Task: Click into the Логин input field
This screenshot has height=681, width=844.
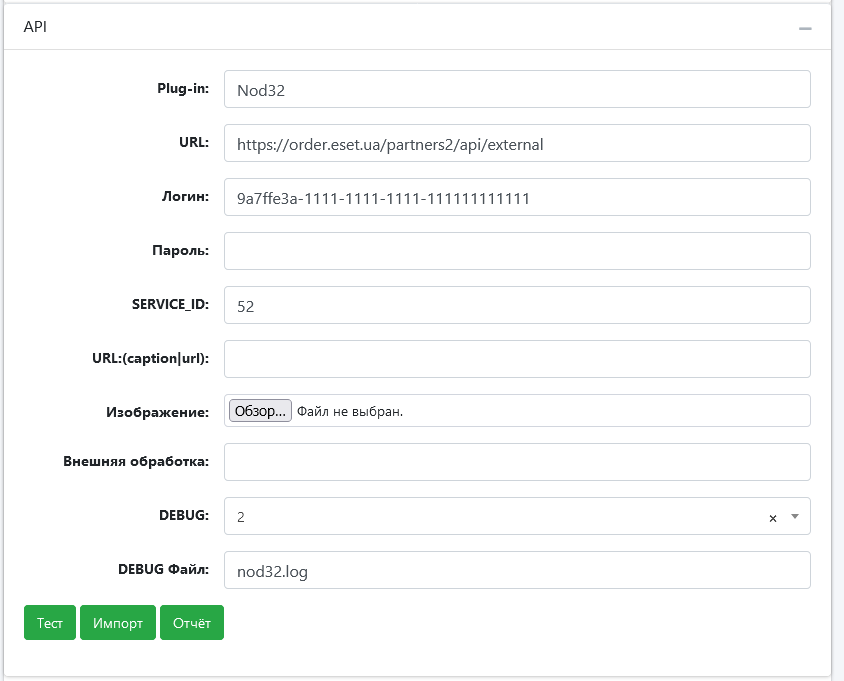Action: (517, 197)
